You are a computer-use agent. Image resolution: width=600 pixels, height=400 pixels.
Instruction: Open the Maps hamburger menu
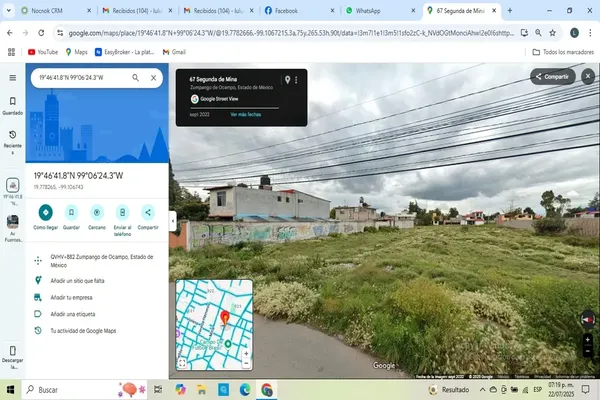pyautogui.click(x=12, y=77)
